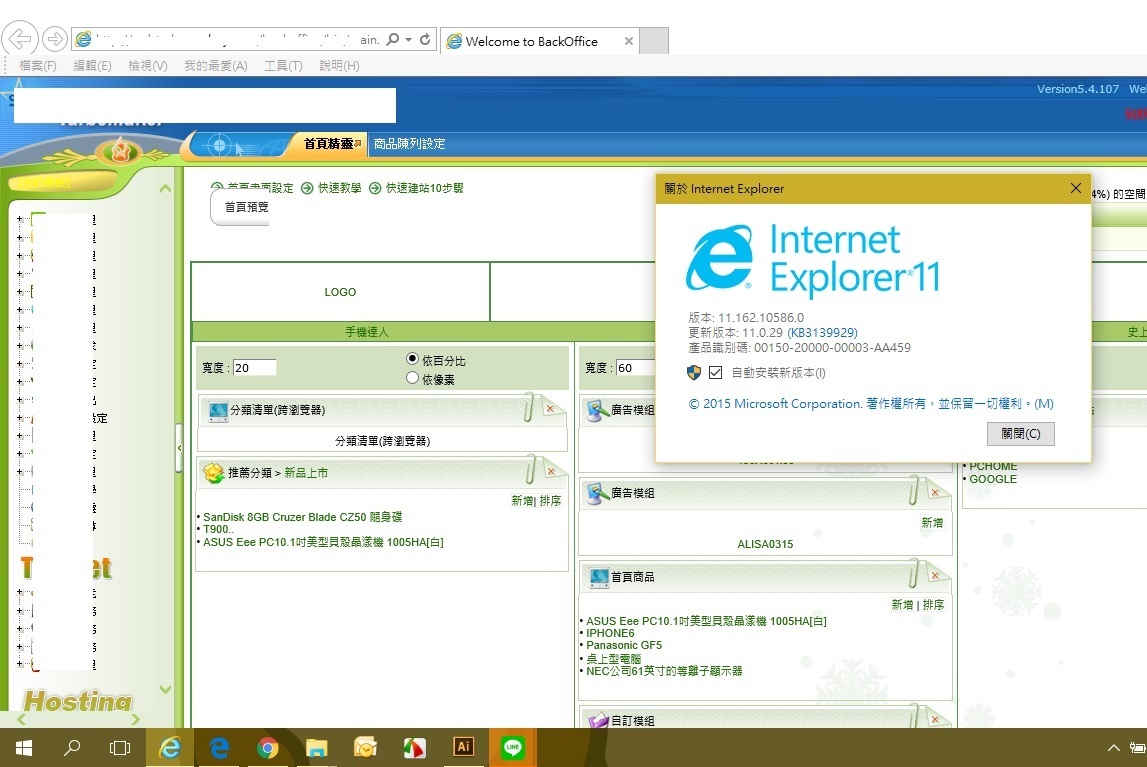Click the browser back arrow button
Viewport: 1147px width, 767px height.
(20, 39)
